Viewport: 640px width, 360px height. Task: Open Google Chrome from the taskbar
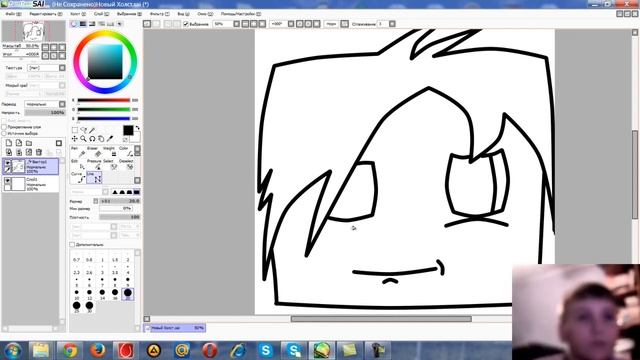70,350
